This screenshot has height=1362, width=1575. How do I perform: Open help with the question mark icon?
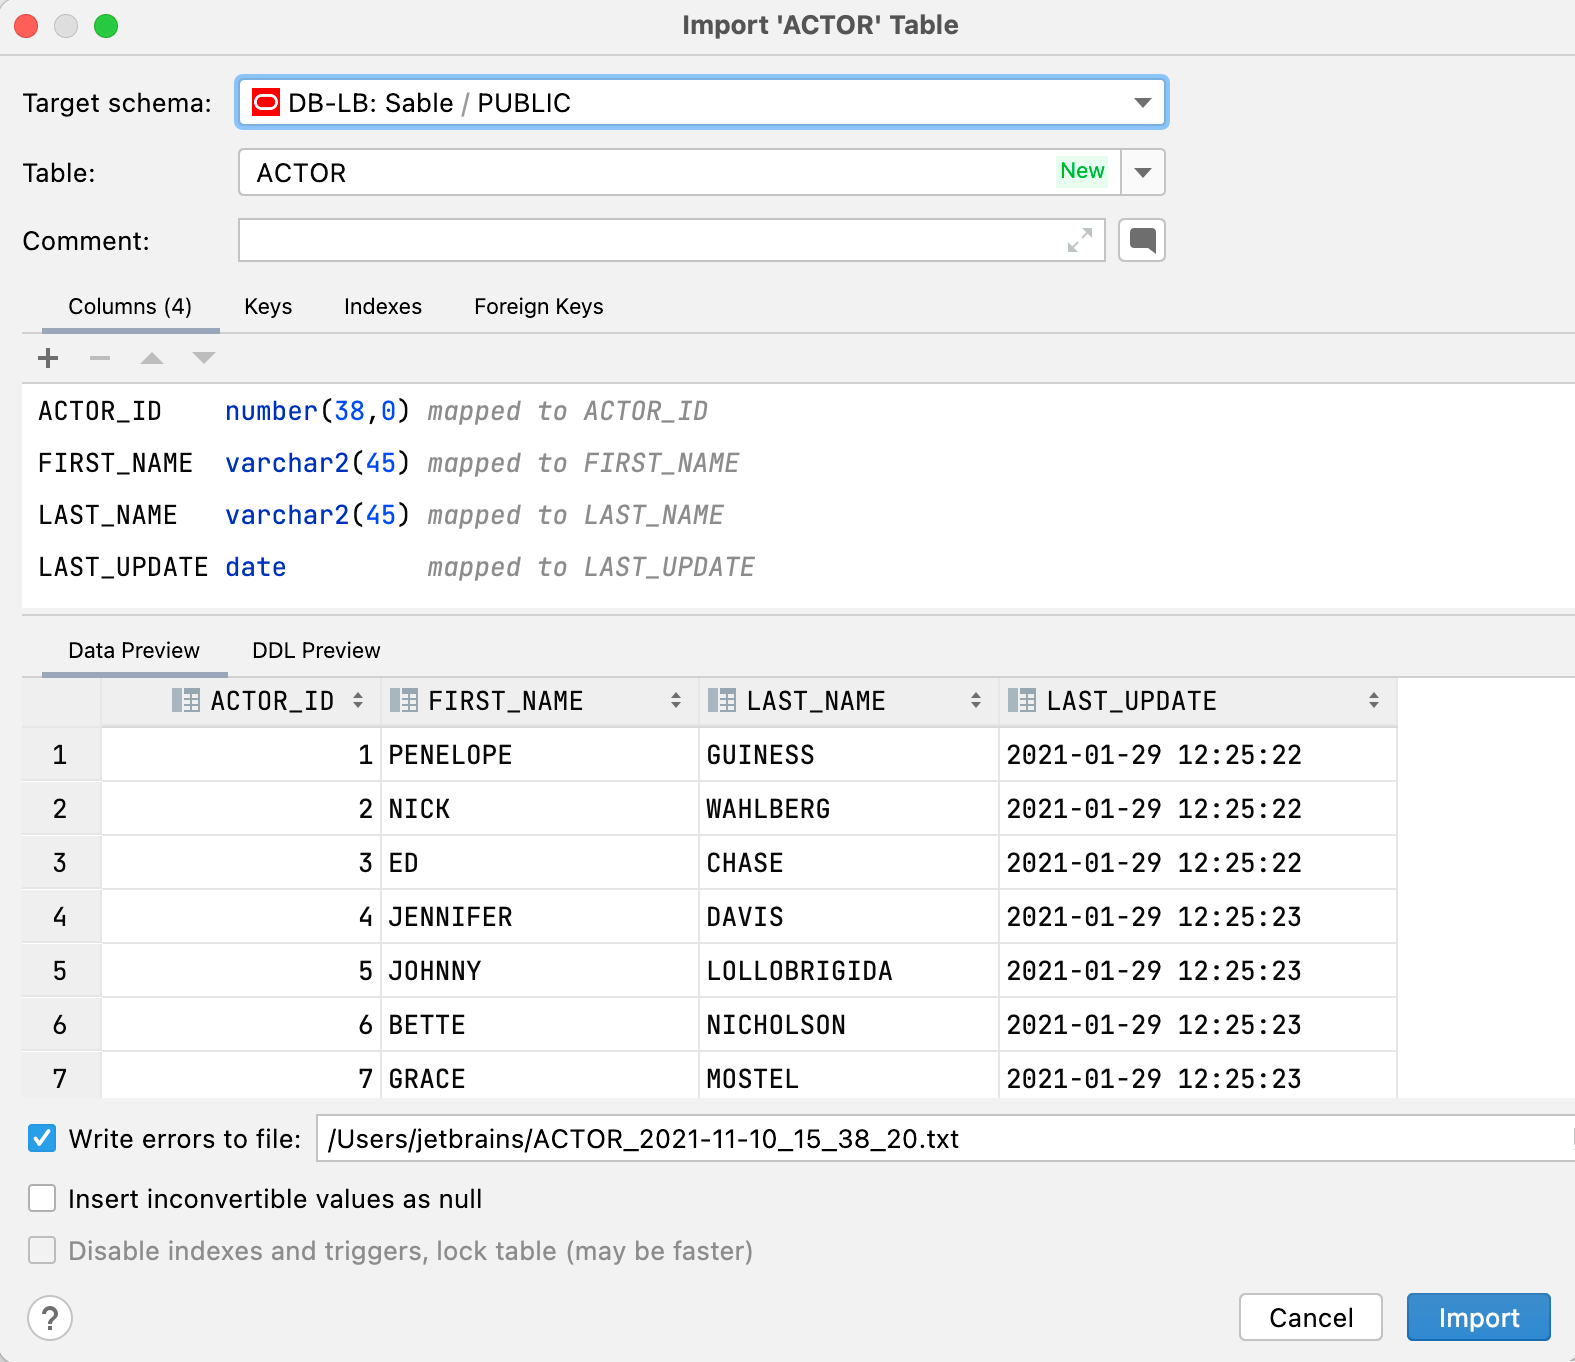50,1318
